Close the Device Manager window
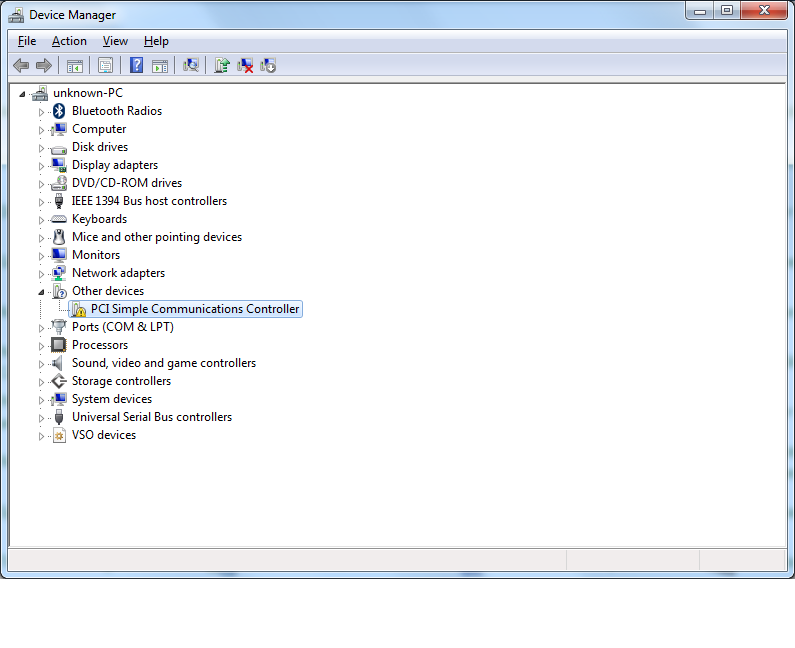 (x=764, y=11)
